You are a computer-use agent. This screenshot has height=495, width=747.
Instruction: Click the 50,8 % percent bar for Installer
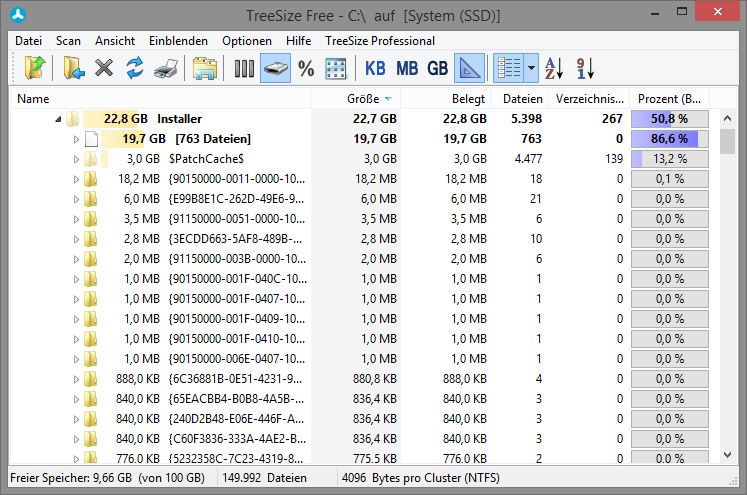click(x=670, y=119)
